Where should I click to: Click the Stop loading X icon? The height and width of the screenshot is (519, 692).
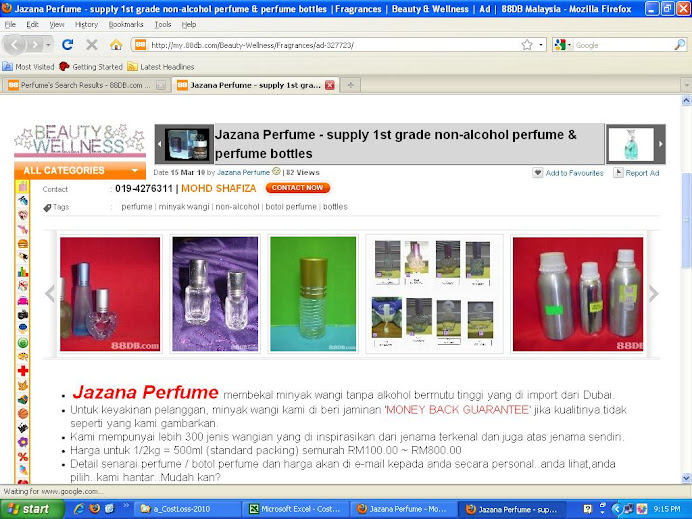pos(91,44)
